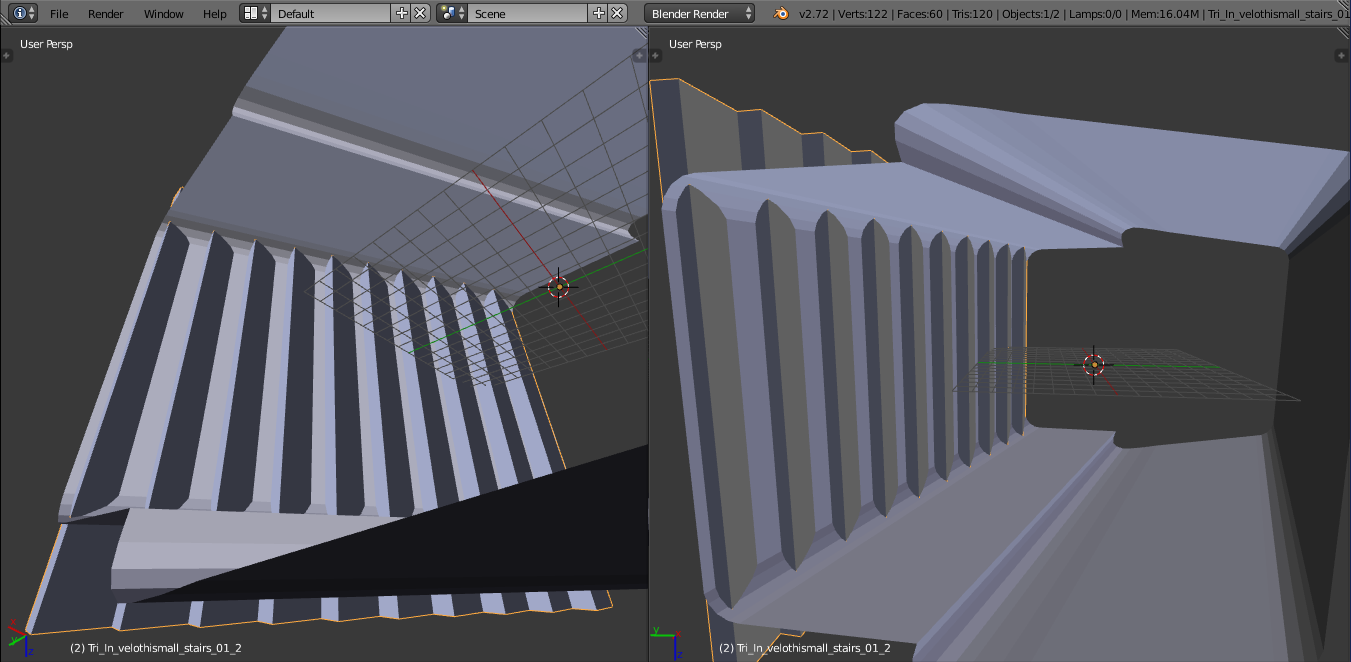Click the Default screen layout name field
Viewport: 1351px width, 662px height.
coord(331,13)
